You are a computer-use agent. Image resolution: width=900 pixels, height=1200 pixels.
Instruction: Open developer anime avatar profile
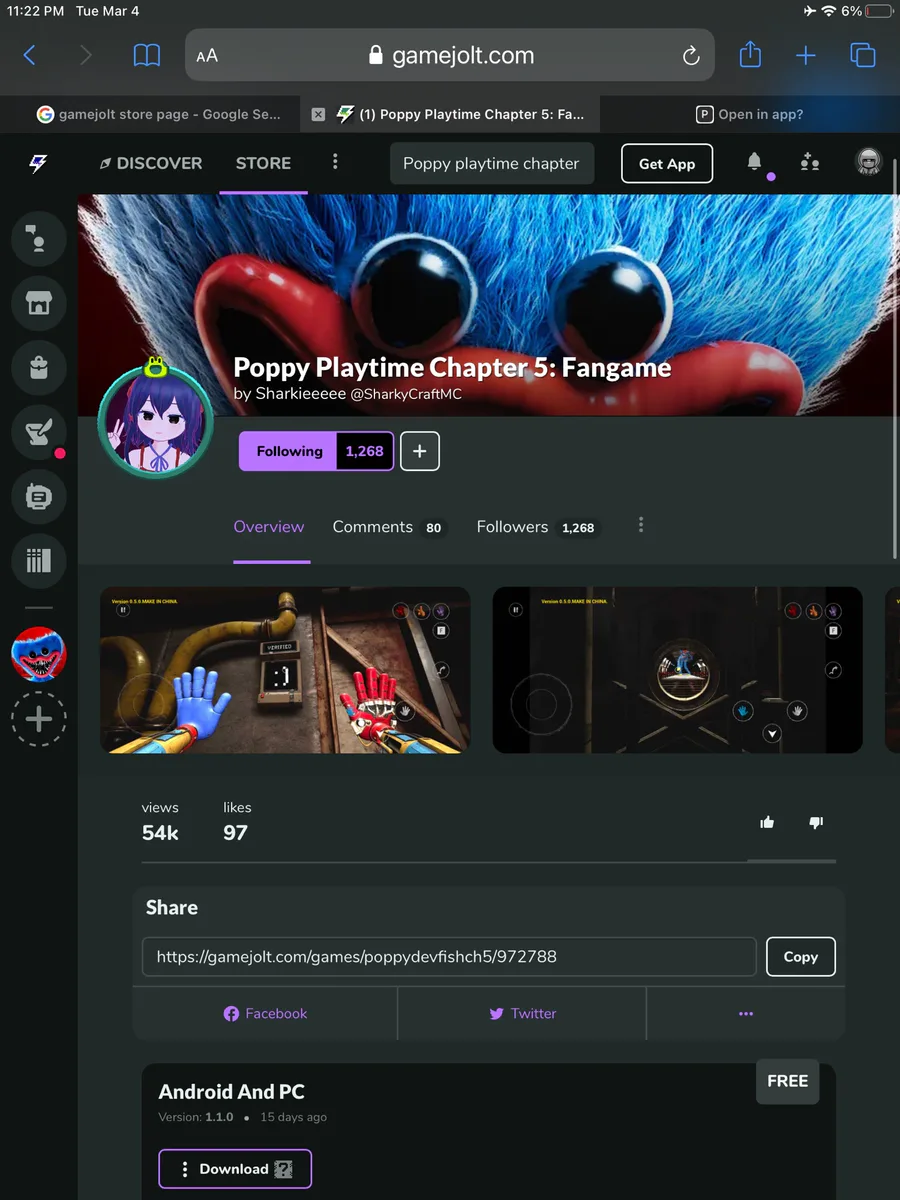point(156,422)
